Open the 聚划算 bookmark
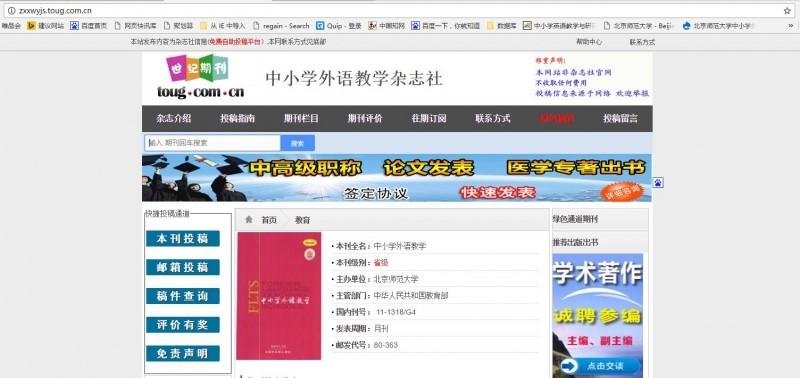The width and height of the screenshot is (800, 378). 178,26
